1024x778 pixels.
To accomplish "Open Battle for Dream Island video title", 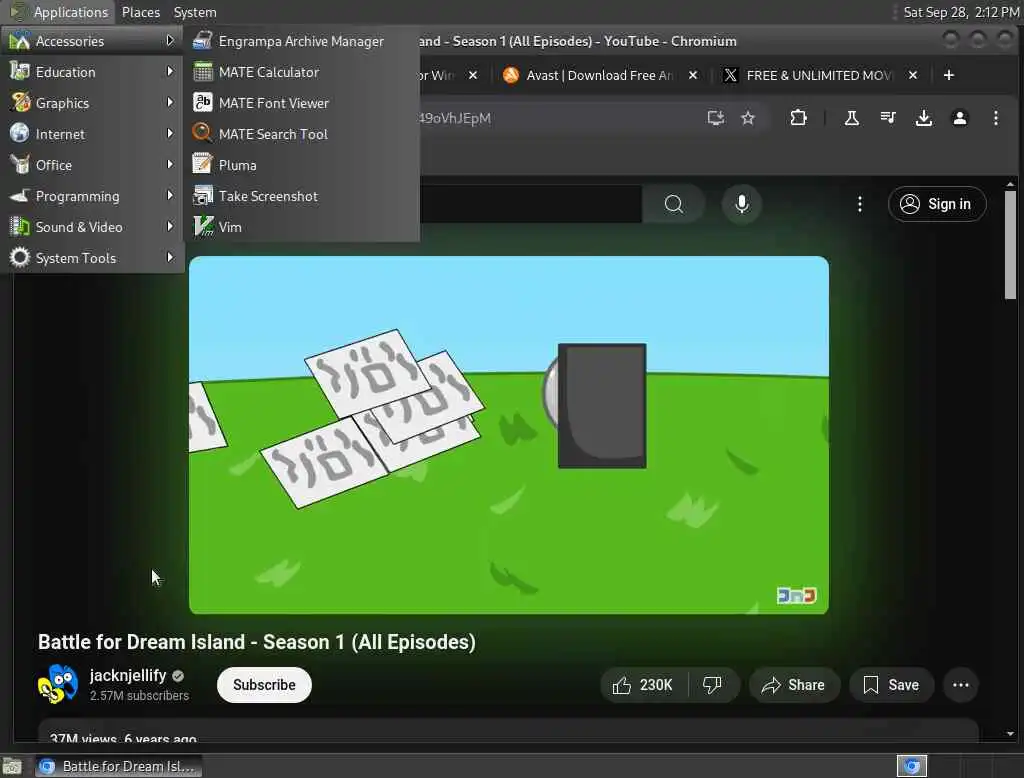I will 257,642.
